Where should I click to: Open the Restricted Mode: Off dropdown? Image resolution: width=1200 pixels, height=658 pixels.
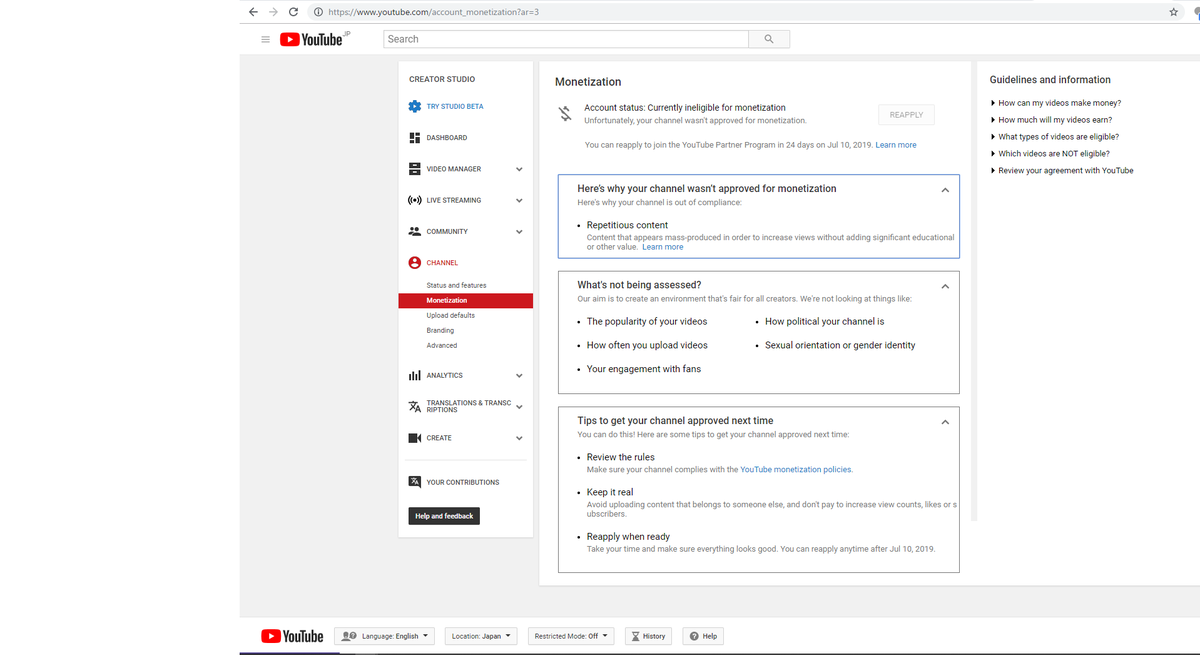(x=571, y=636)
